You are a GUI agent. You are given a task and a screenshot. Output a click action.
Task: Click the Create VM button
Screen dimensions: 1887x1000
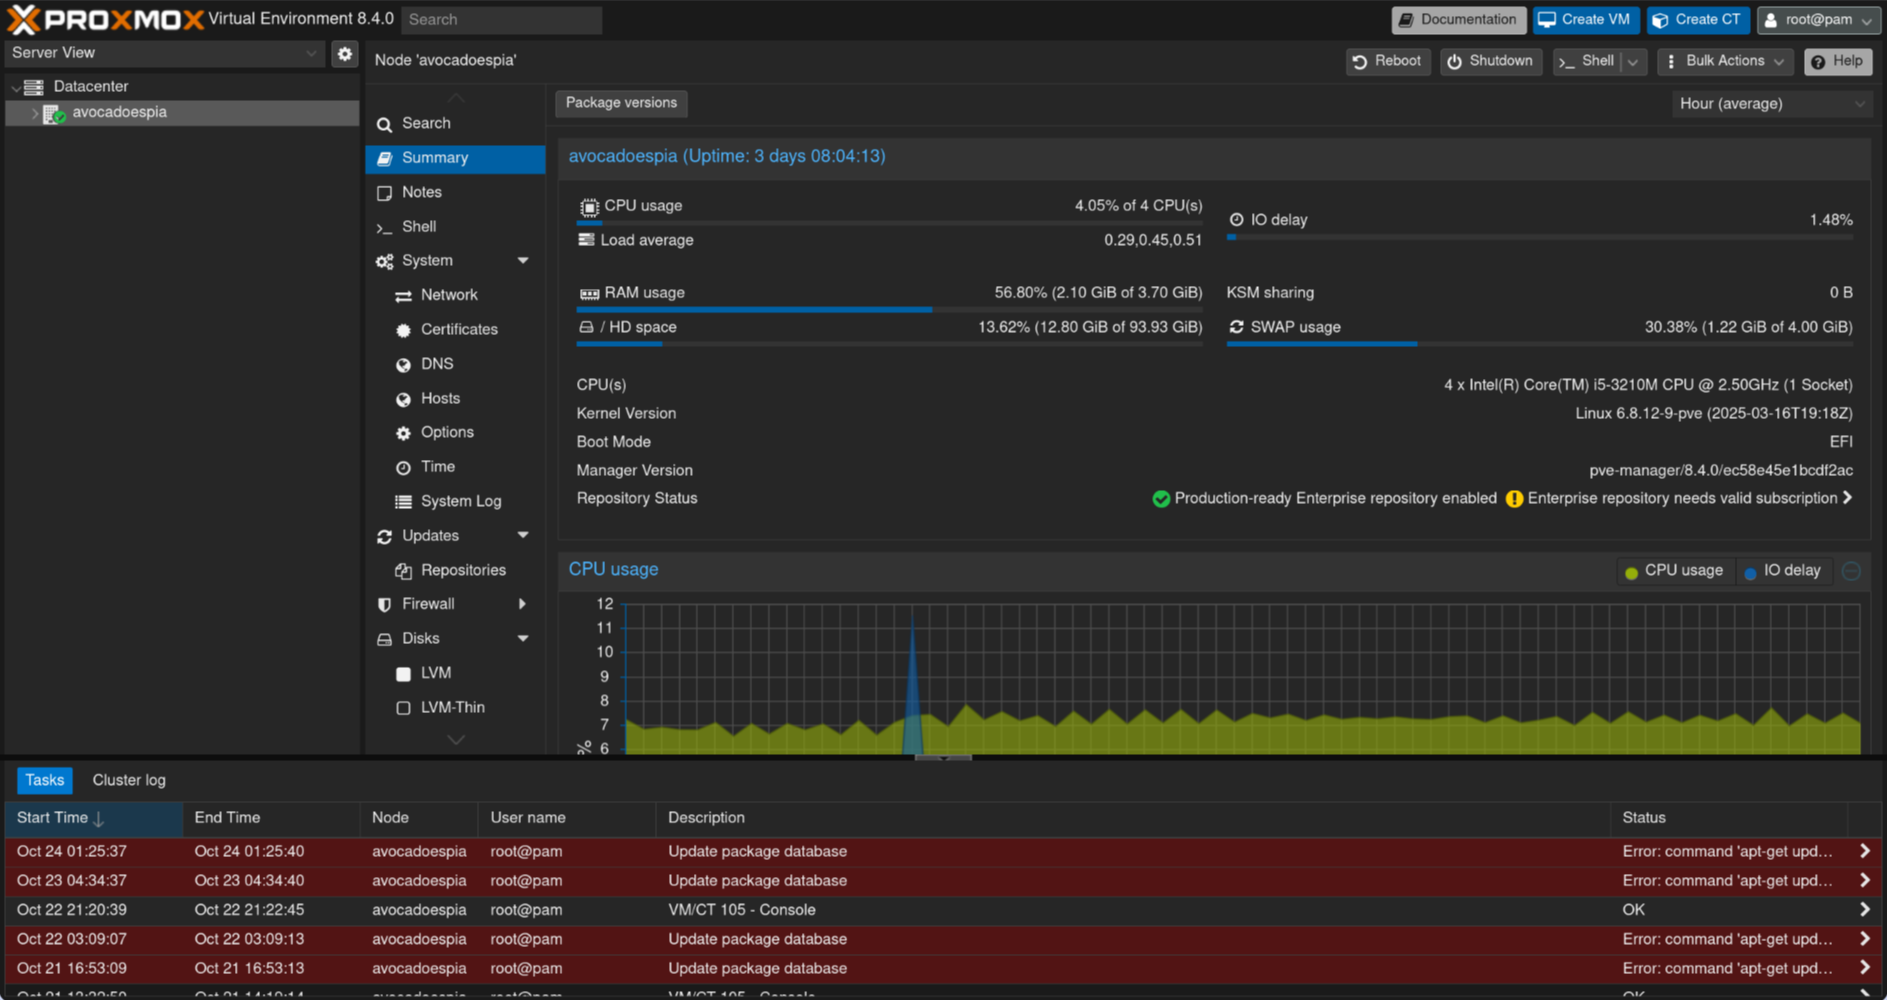(x=1586, y=19)
